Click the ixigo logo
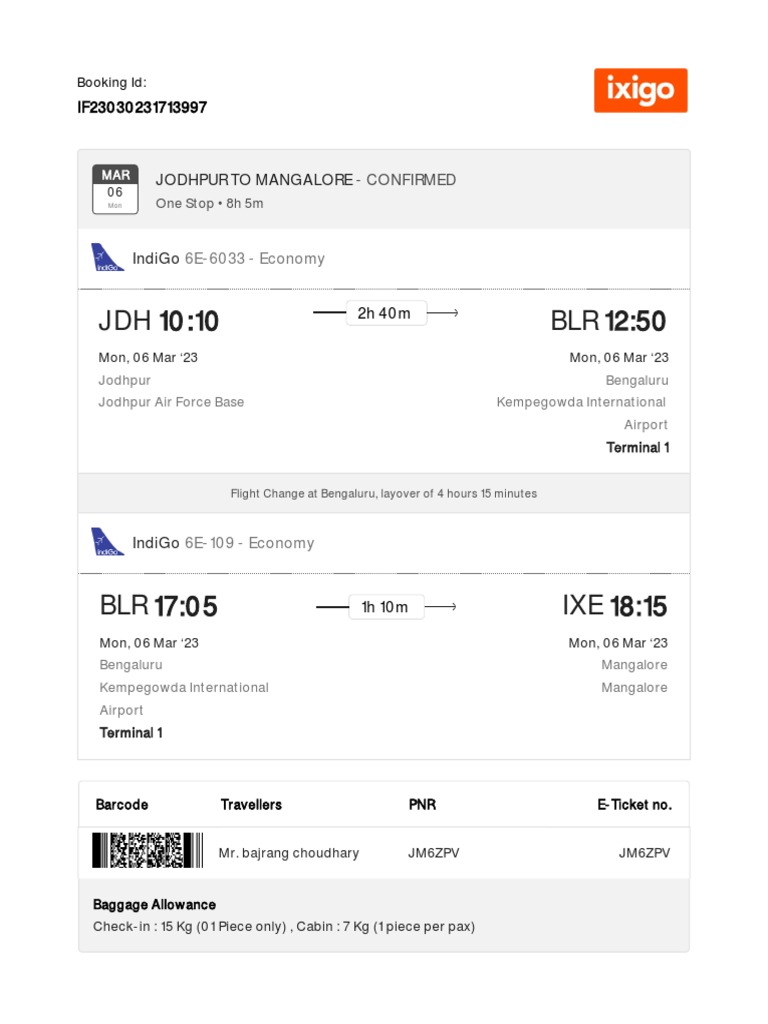This screenshot has height=1024, width=768. coord(640,91)
